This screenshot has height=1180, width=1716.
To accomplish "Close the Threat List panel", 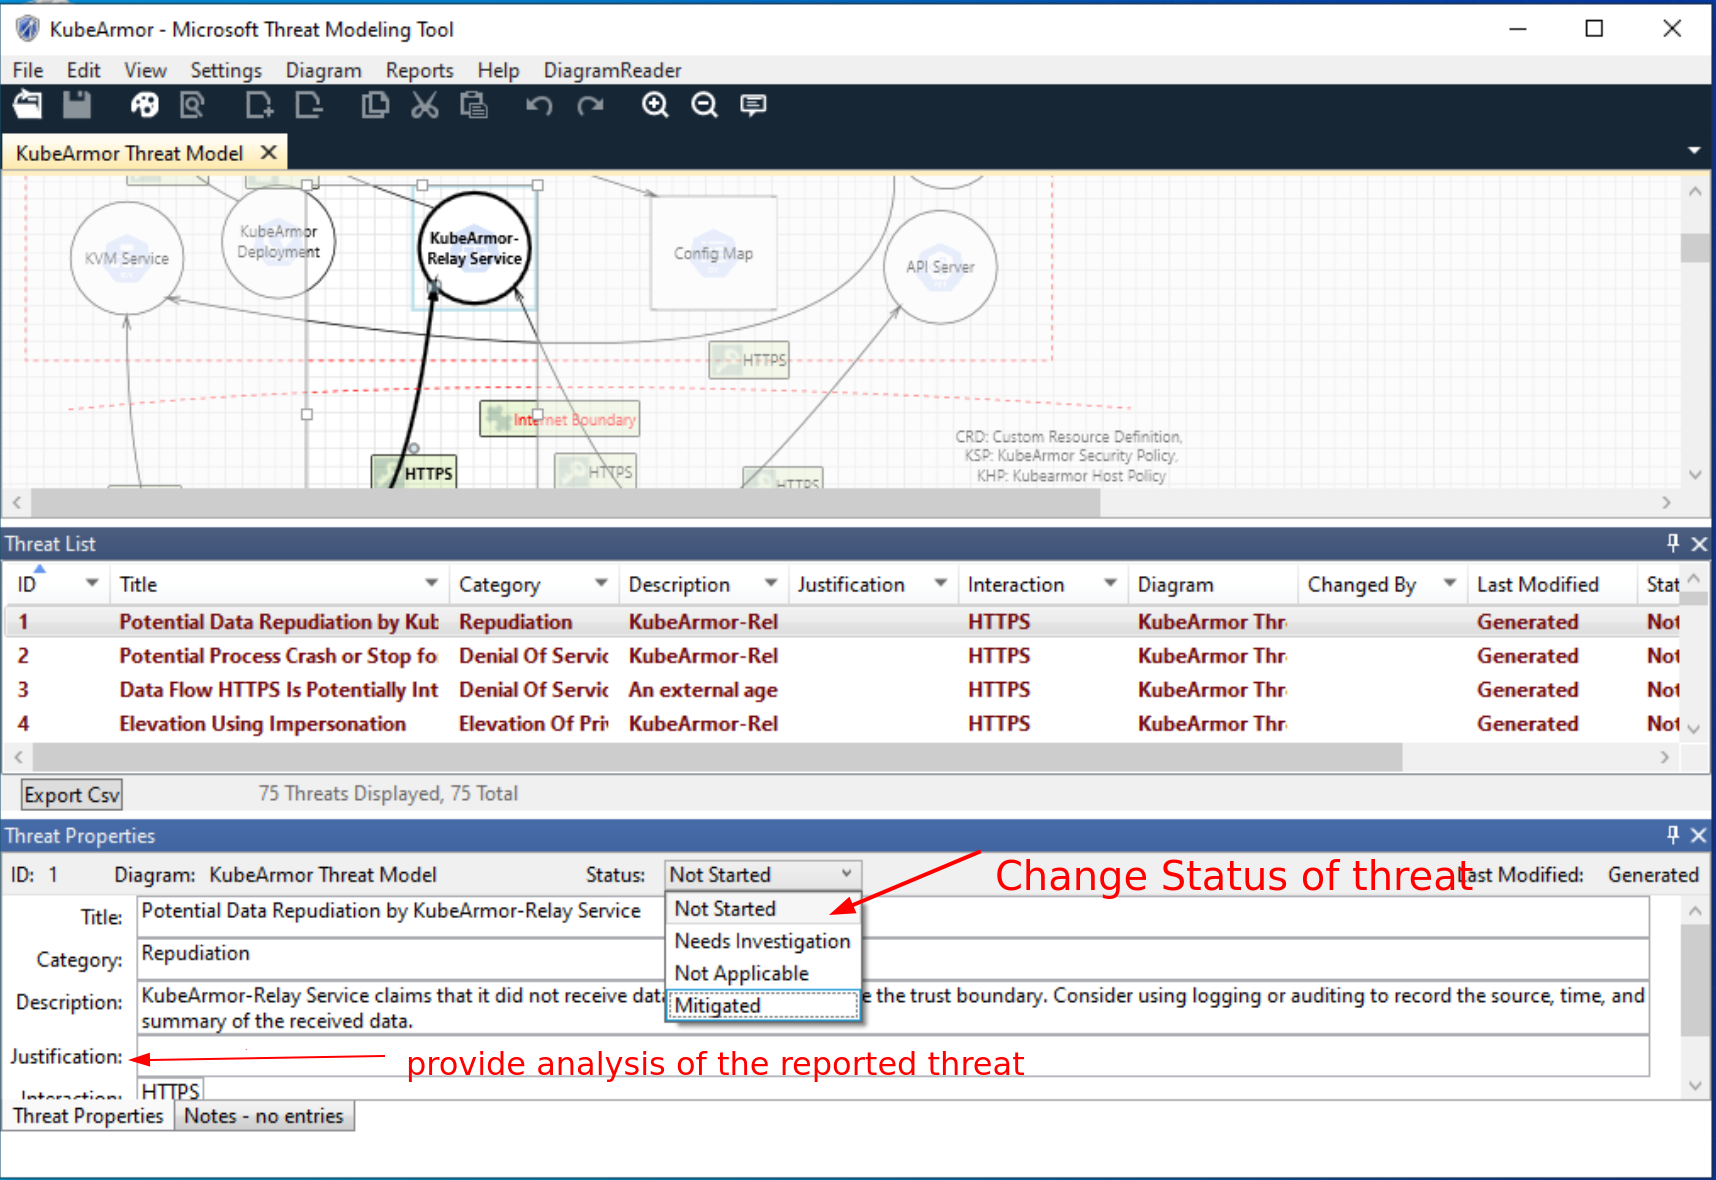I will (x=1698, y=544).
